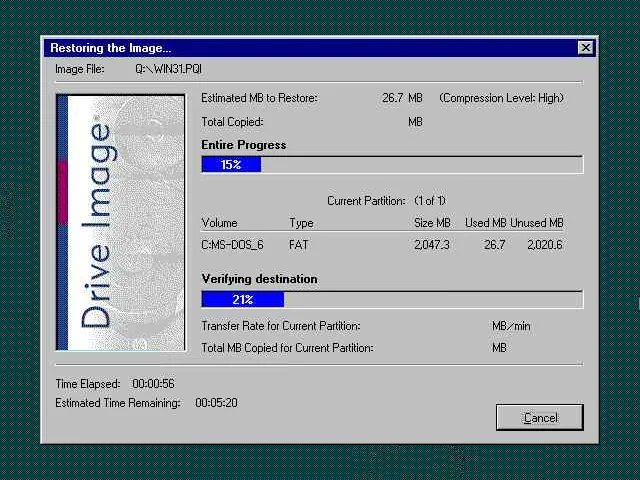Click the "Total Copied:" label

point(232,122)
